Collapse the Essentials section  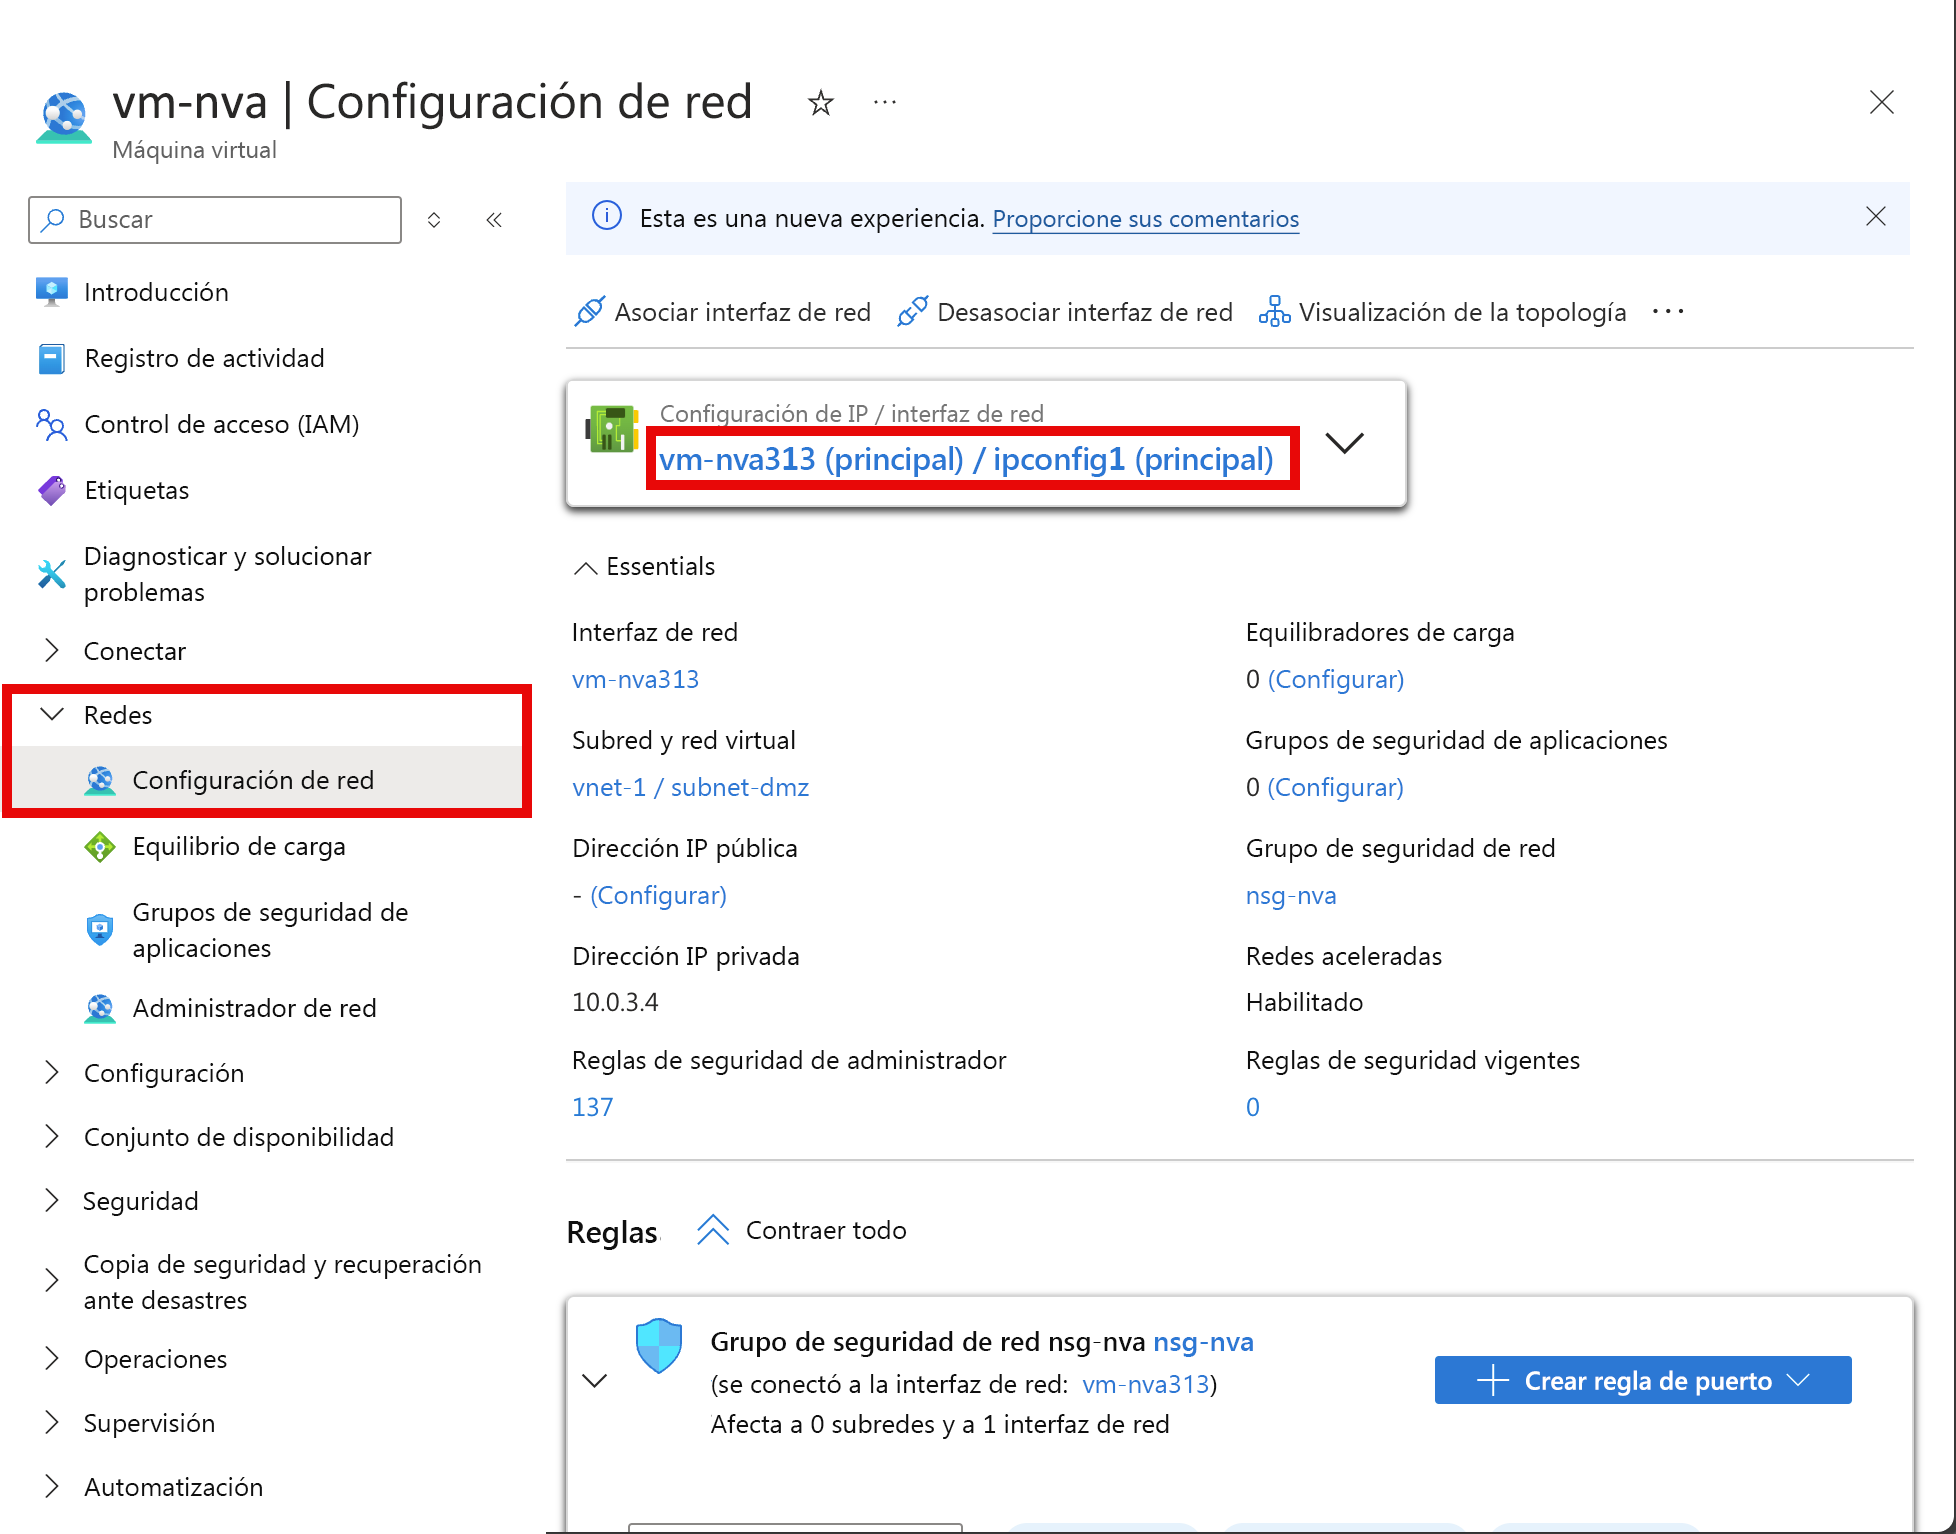click(585, 566)
